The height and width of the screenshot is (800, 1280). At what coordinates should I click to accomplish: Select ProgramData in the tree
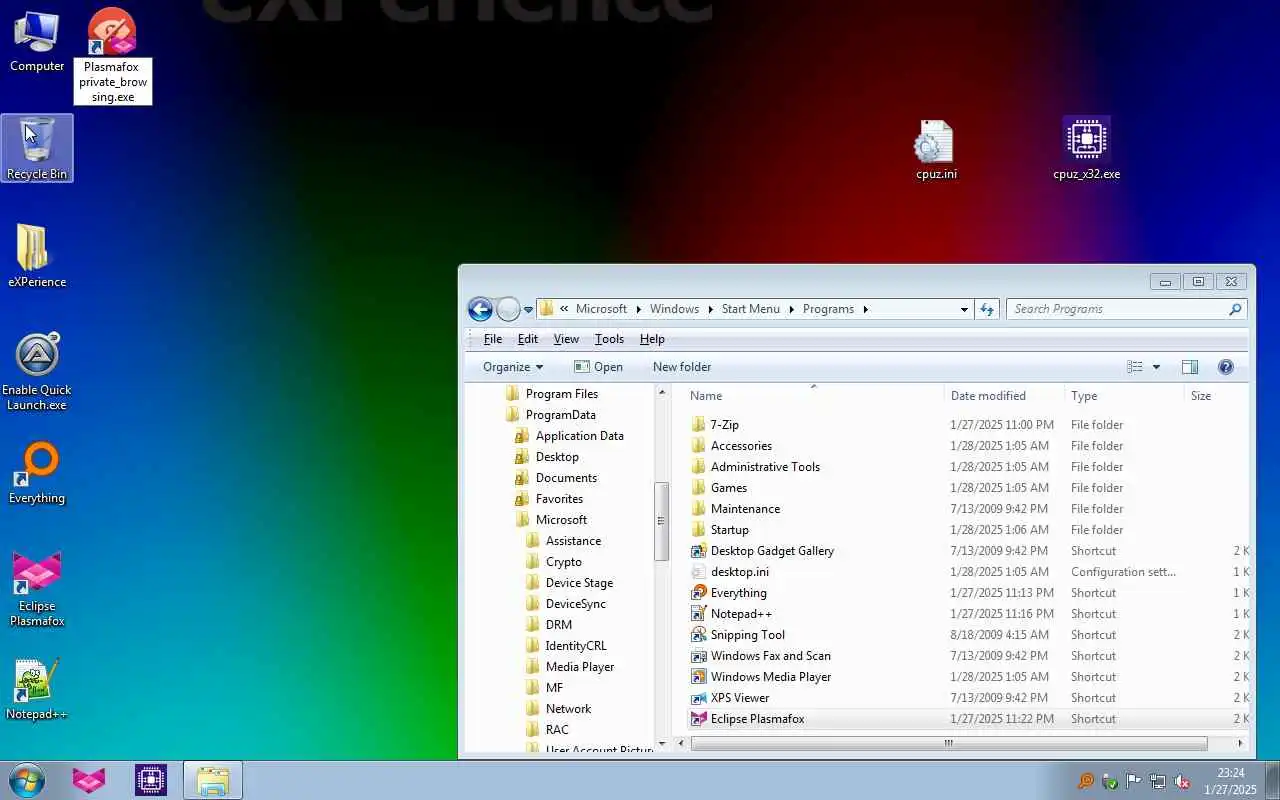(x=560, y=415)
